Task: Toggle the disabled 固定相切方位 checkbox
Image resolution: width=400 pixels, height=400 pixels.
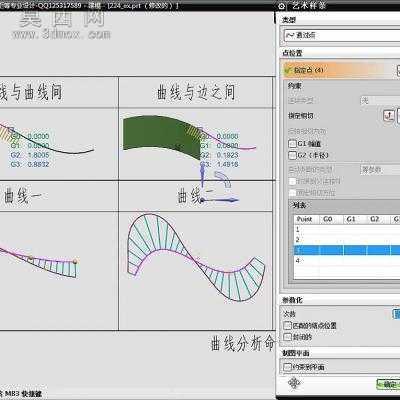Action: 292,192
